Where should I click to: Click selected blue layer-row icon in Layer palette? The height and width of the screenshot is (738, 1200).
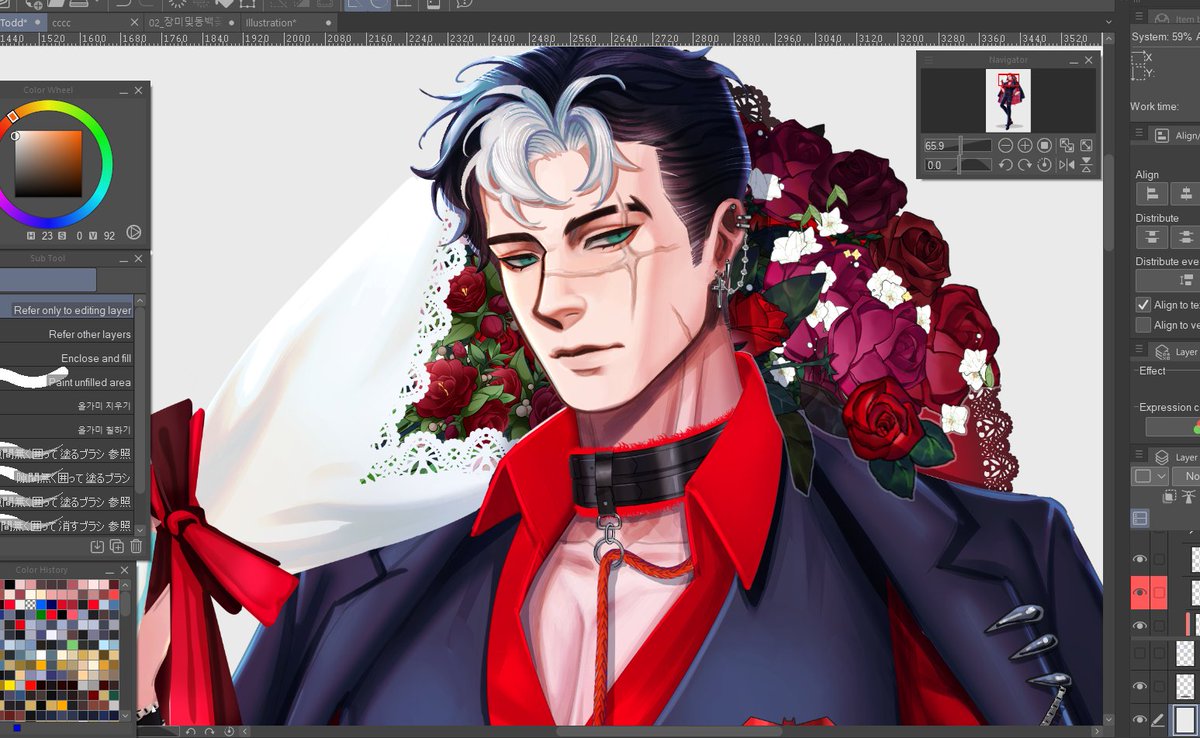(1140, 518)
